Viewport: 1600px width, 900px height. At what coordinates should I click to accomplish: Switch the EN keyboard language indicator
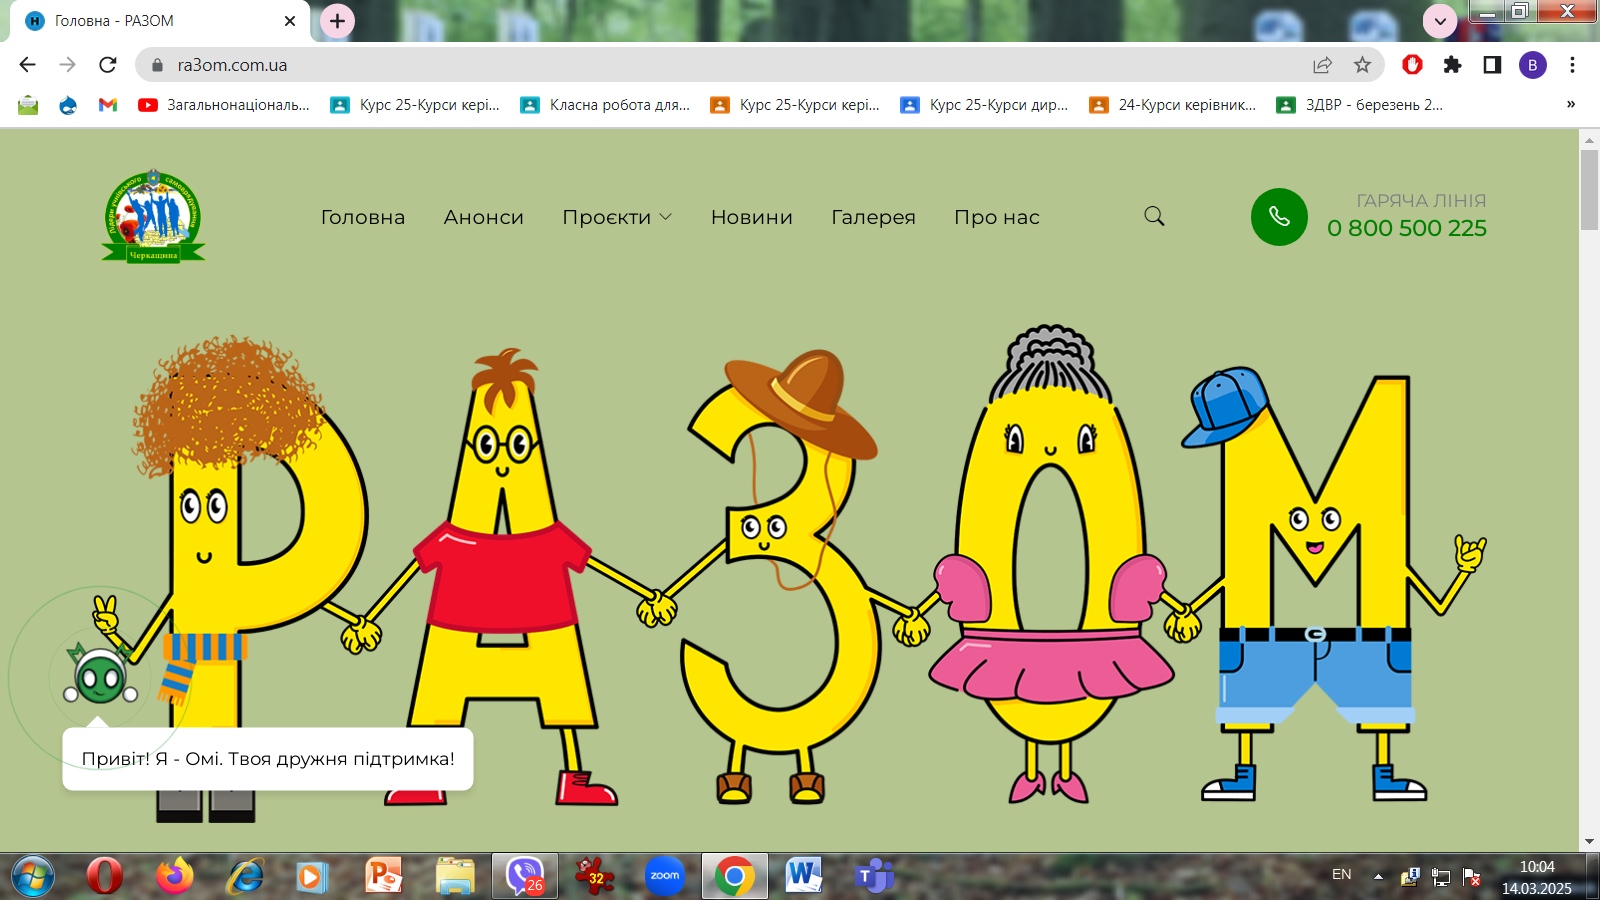coord(1341,875)
